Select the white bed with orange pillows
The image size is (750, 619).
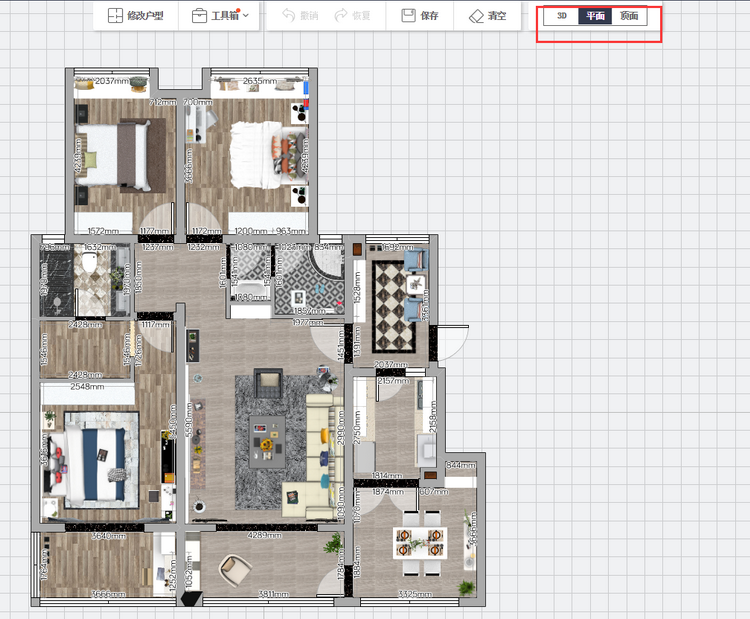pyautogui.click(x=268, y=155)
